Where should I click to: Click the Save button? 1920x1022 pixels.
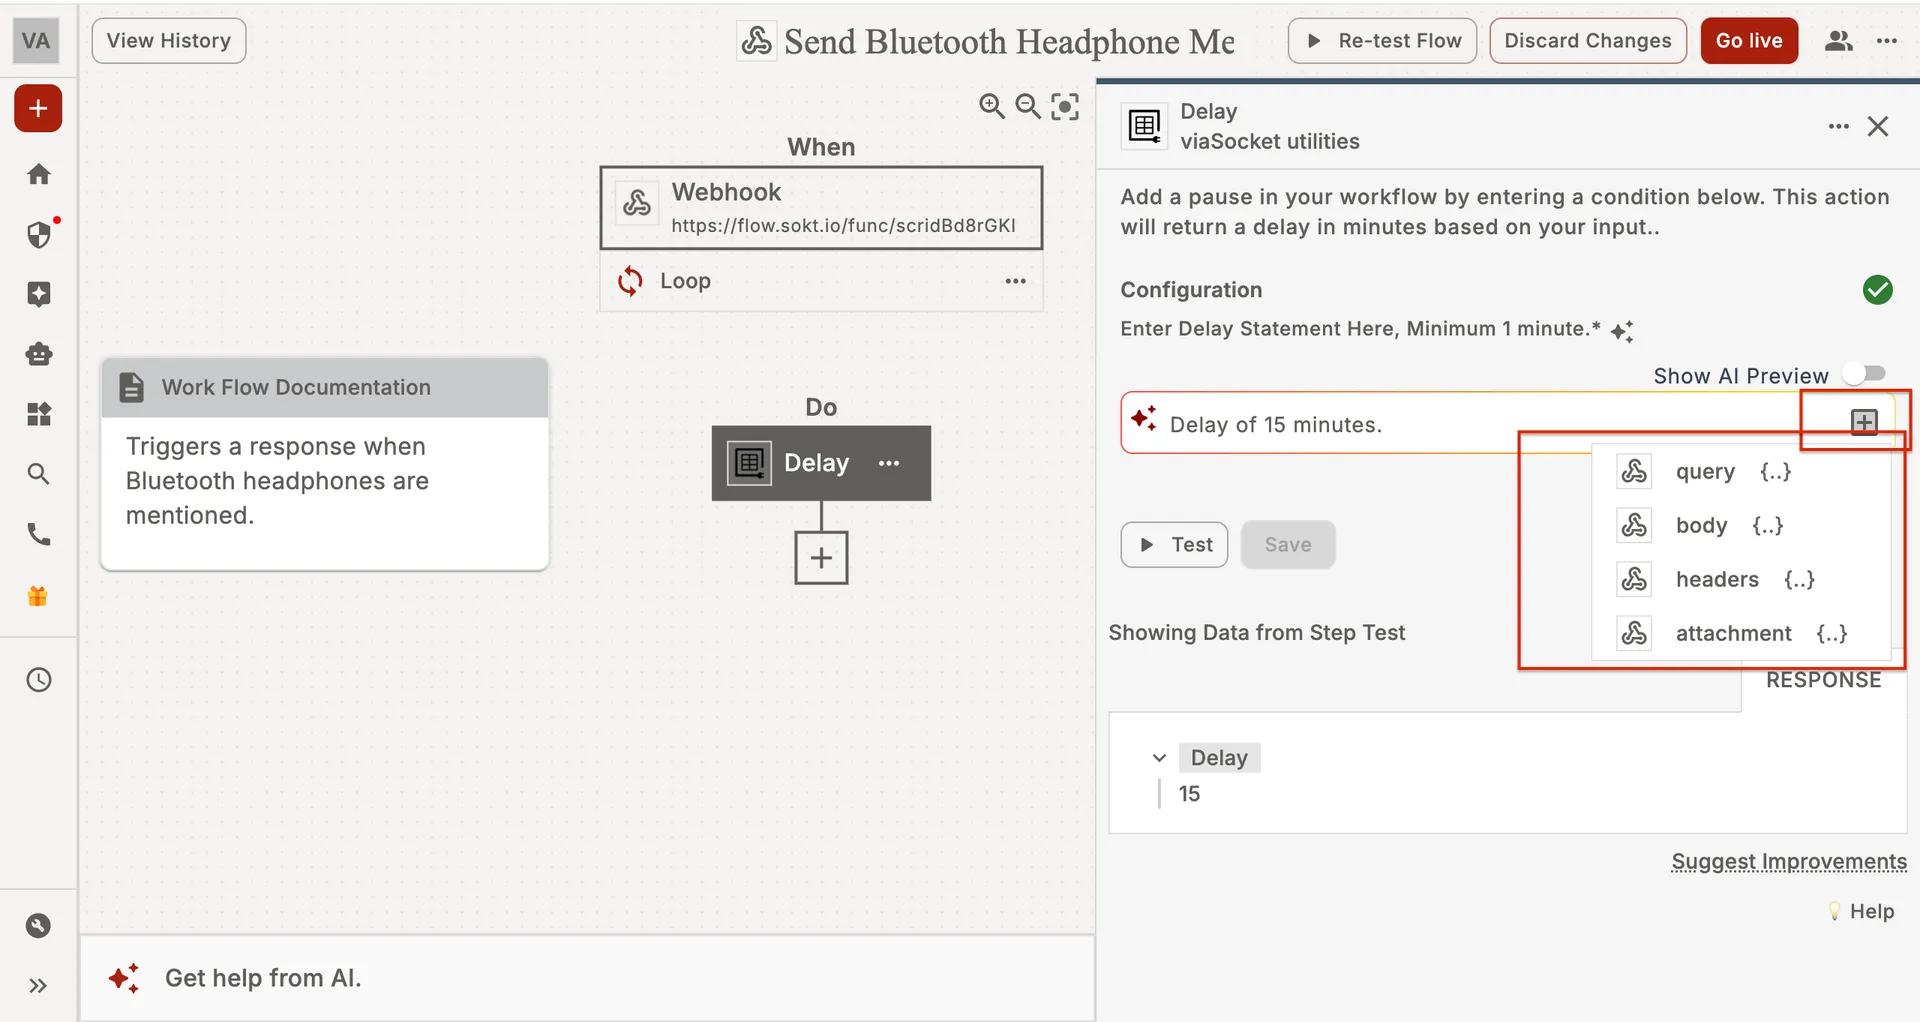point(1288,545)
